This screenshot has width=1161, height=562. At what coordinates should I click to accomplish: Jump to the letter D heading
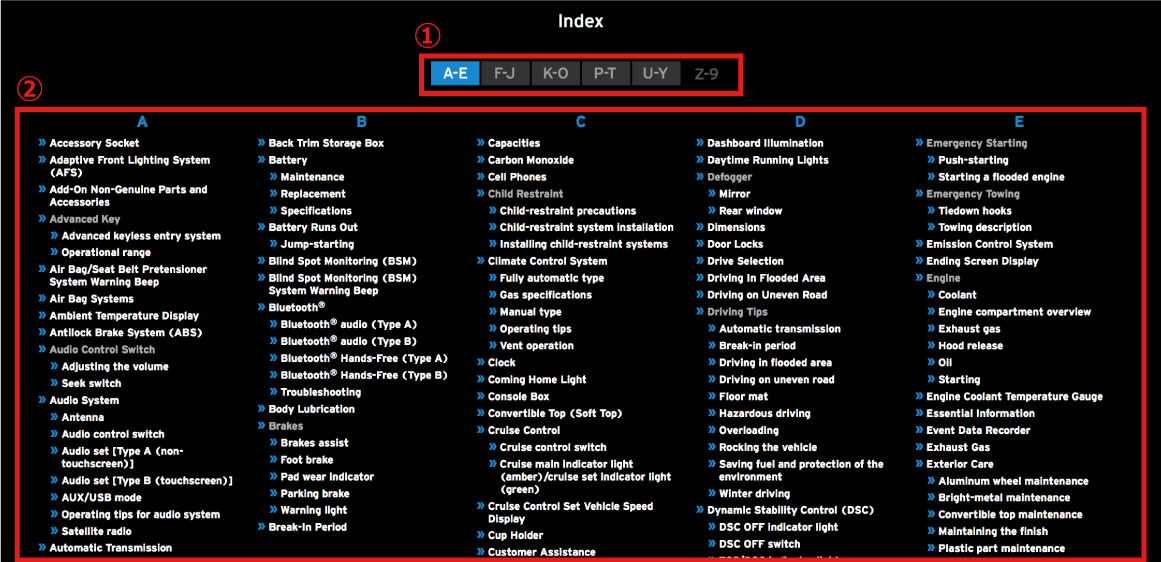[x=800, y=122]
